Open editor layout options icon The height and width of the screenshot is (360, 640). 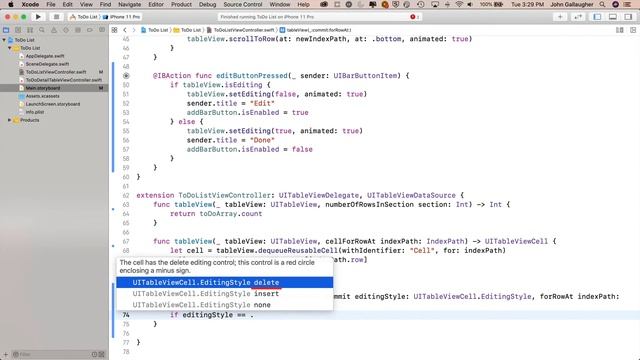pos(620,30)
